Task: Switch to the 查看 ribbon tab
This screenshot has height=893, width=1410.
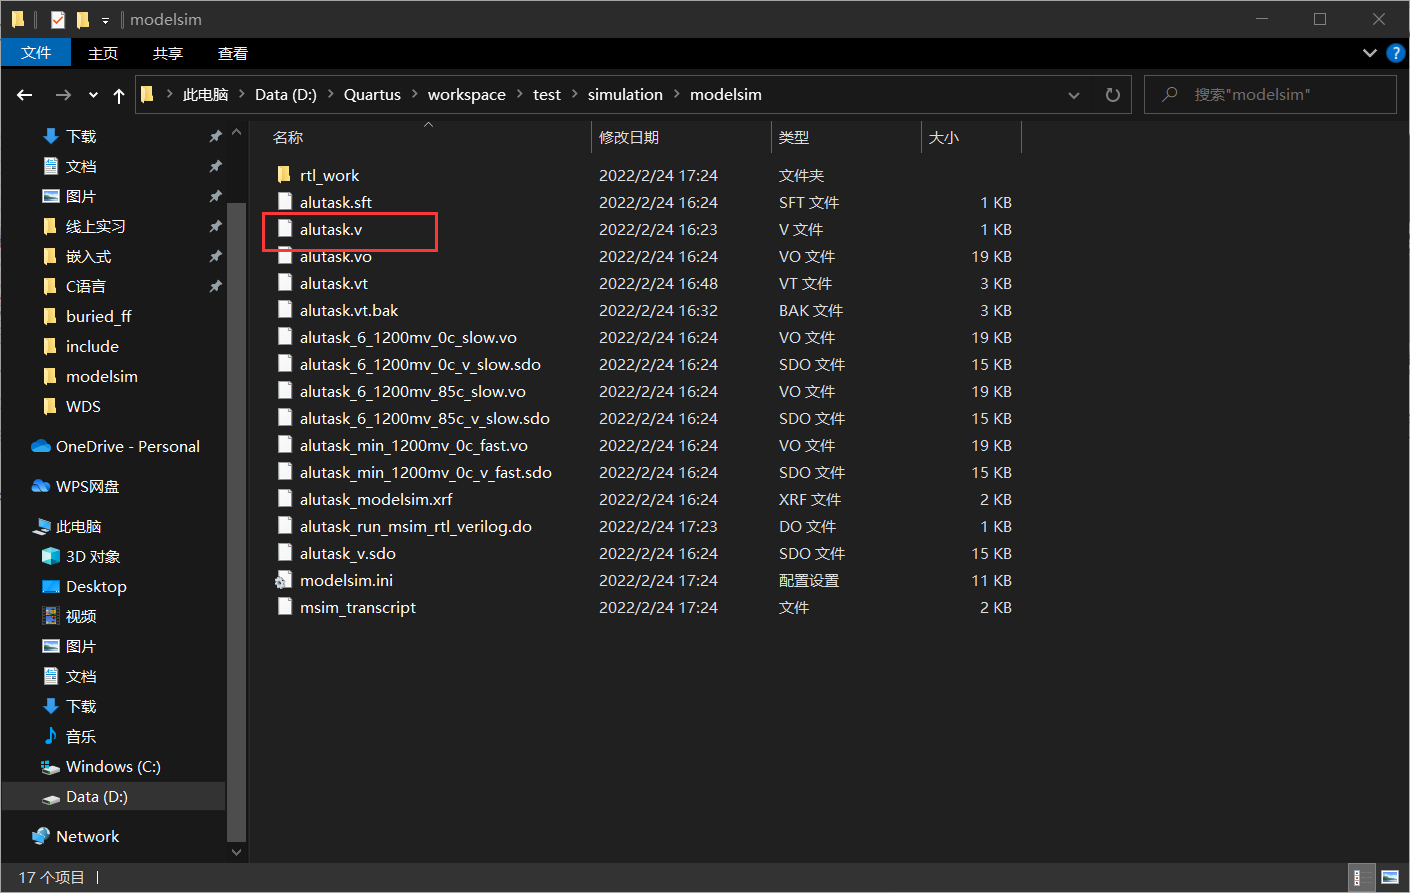Action: pyautogui.click(x=232, y=53)
